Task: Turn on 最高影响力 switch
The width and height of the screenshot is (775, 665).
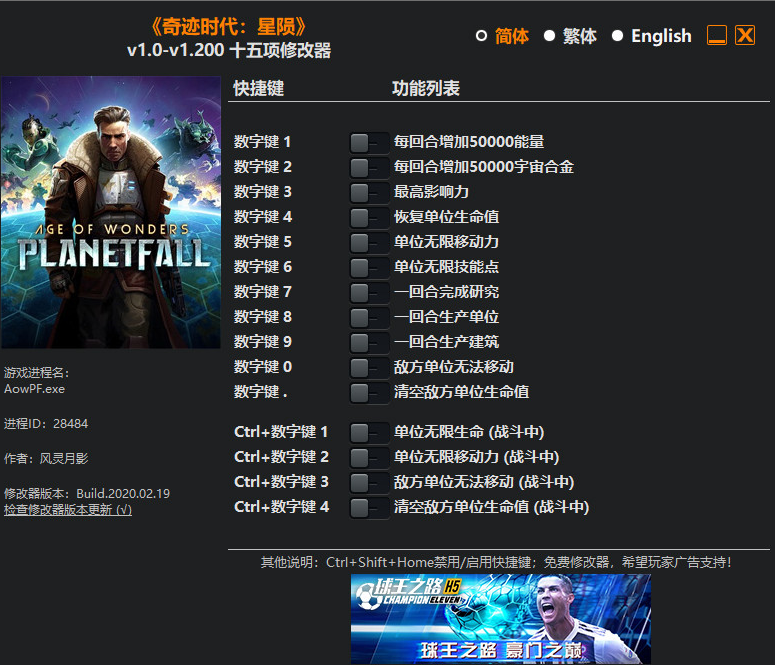Action: [369, 193]
